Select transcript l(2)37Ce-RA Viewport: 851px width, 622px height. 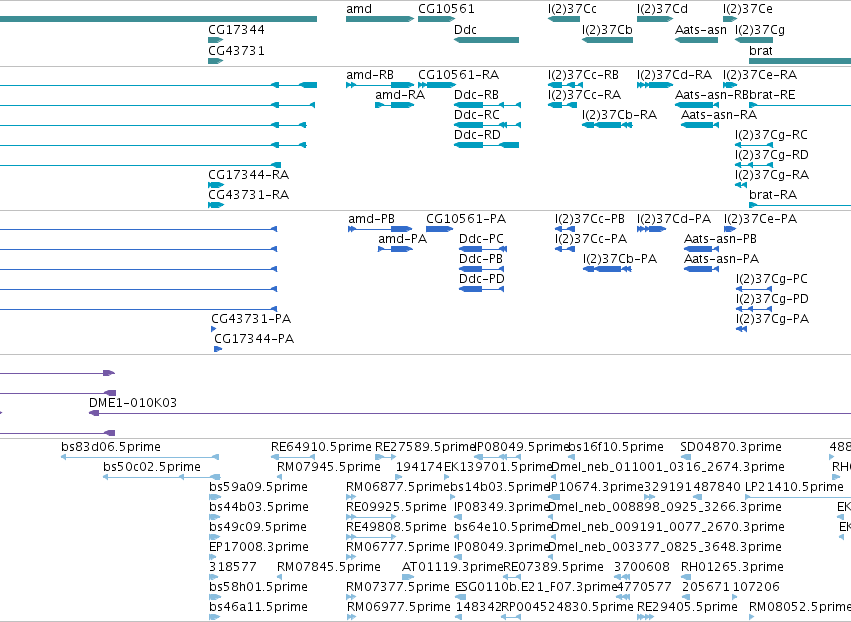coord(760,74)
